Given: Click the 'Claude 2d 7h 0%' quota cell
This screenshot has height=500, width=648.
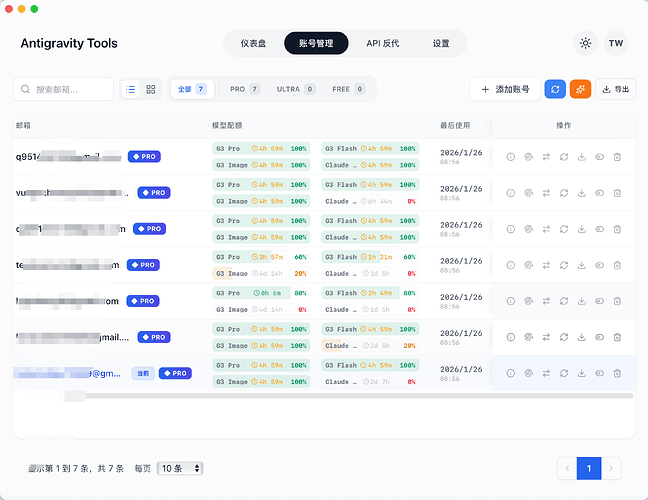Looking at the screenshot, I should 370,382.
